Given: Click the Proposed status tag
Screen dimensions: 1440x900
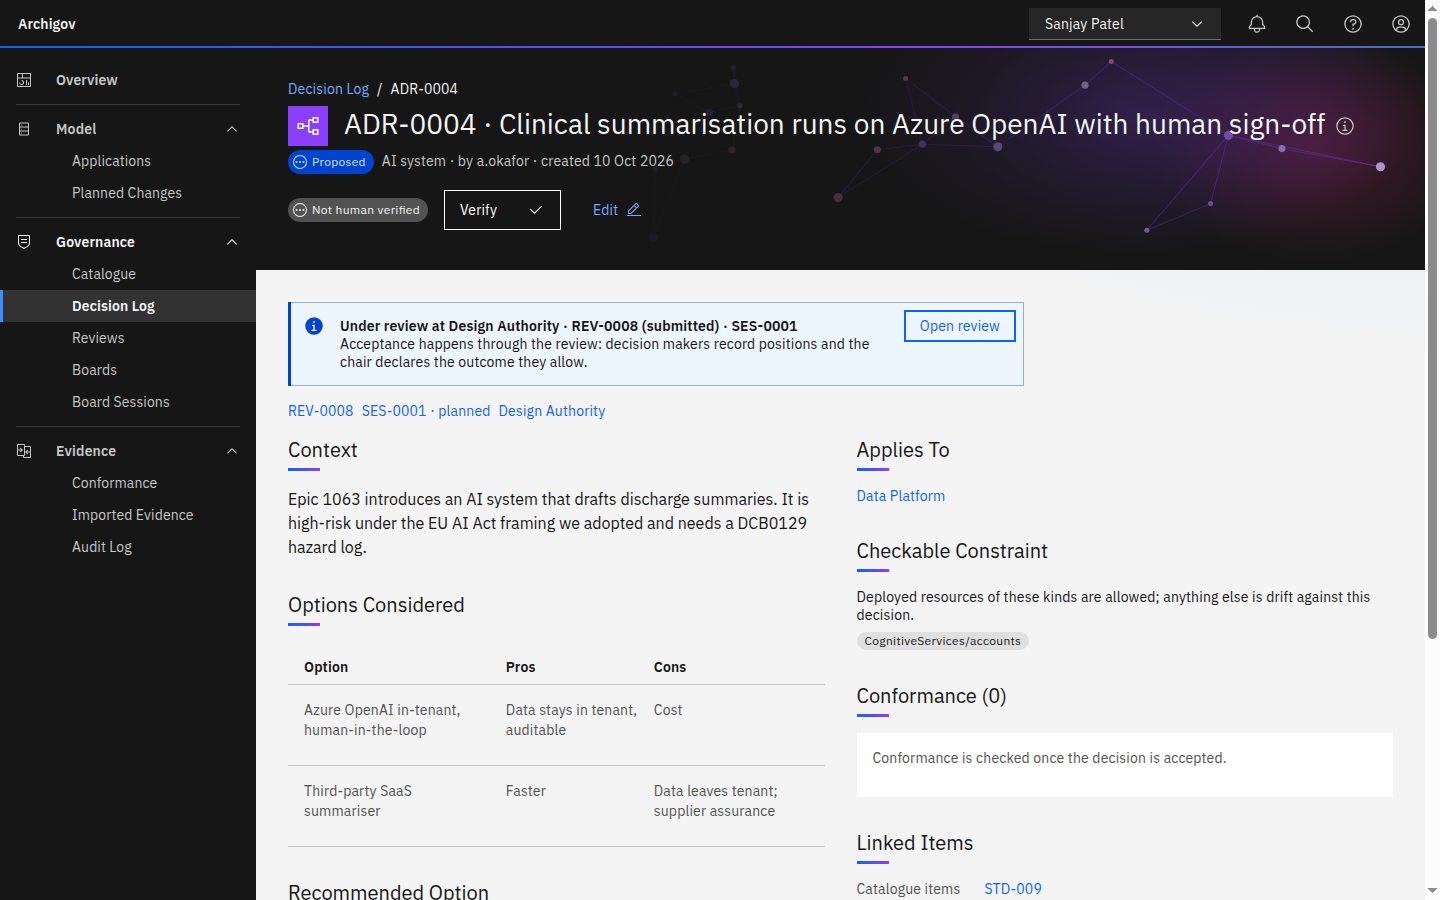Looking at the screenshot, I should point(331,162).
